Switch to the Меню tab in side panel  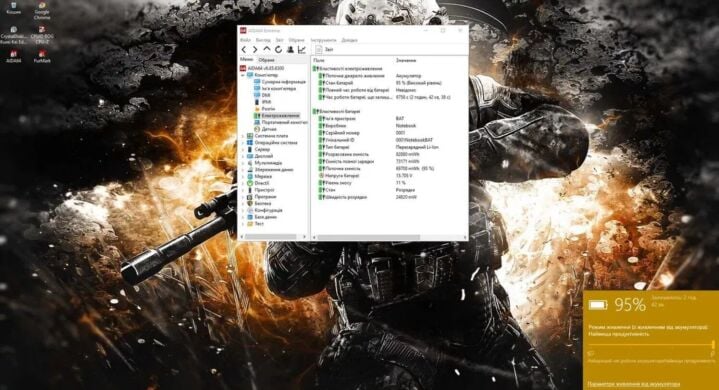point(246,60)
